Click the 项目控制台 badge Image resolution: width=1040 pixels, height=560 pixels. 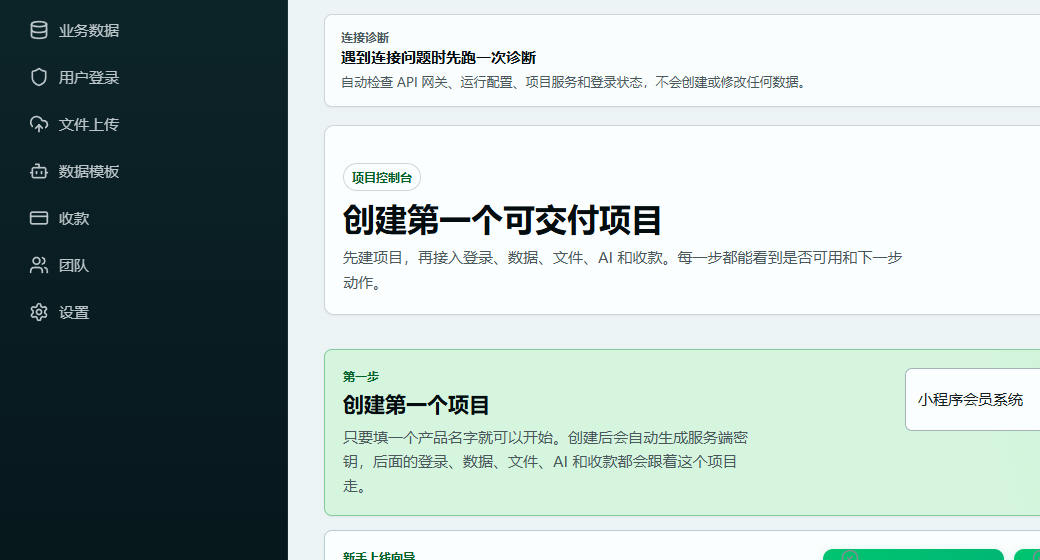(x=381, y=177)
